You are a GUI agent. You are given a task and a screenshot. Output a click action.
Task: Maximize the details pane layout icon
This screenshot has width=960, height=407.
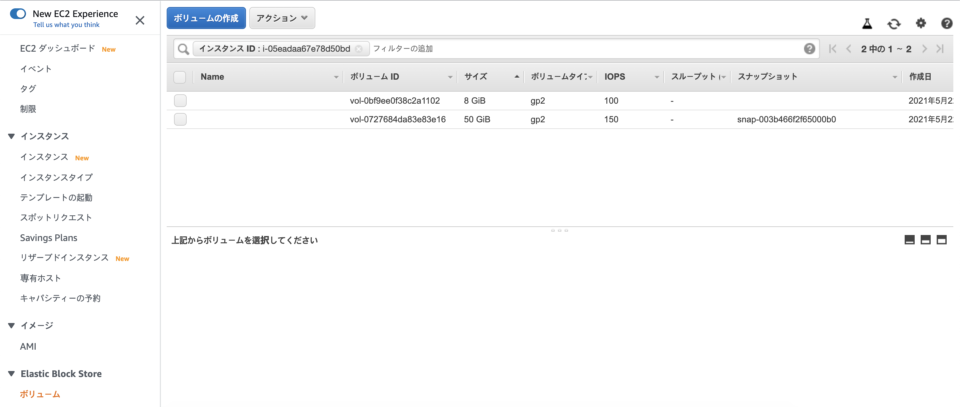coord(942,240)
